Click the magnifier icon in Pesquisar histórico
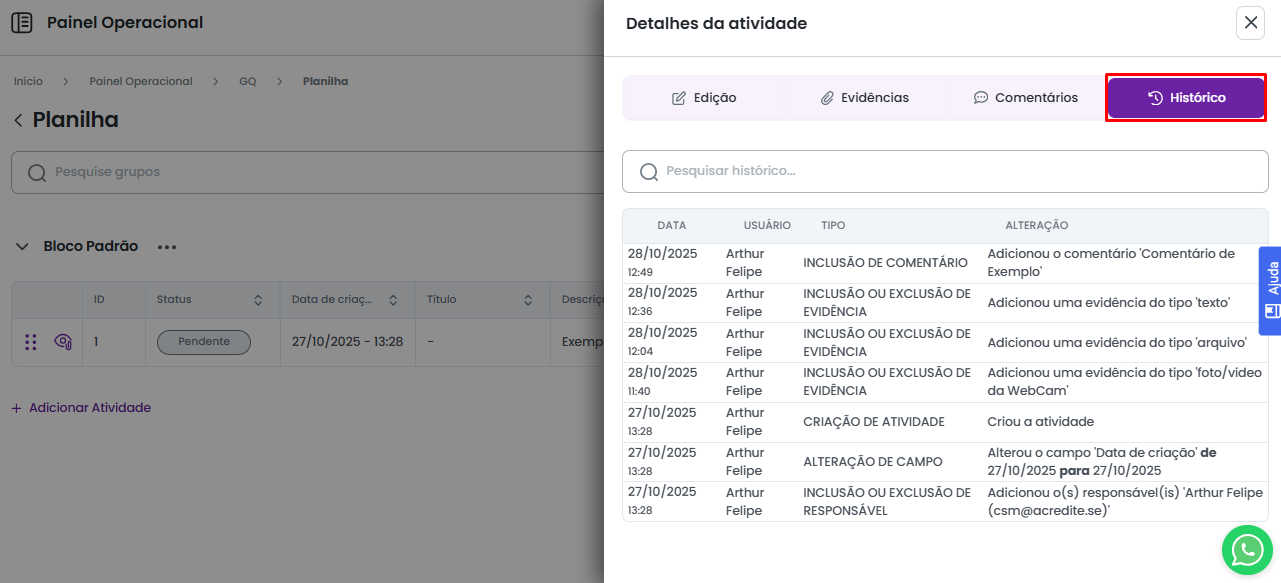This screenshot has width=1281, height=583. click(x=648, y=172)
